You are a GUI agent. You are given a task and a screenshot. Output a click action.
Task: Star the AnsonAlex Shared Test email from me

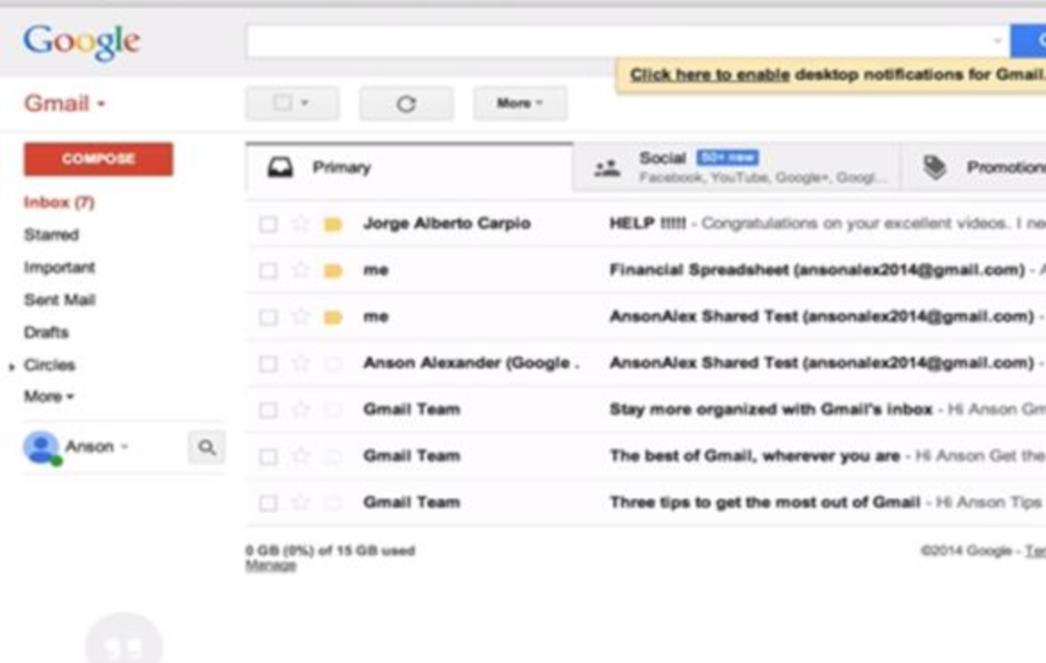pyautogui.click(x=301, y=316)
